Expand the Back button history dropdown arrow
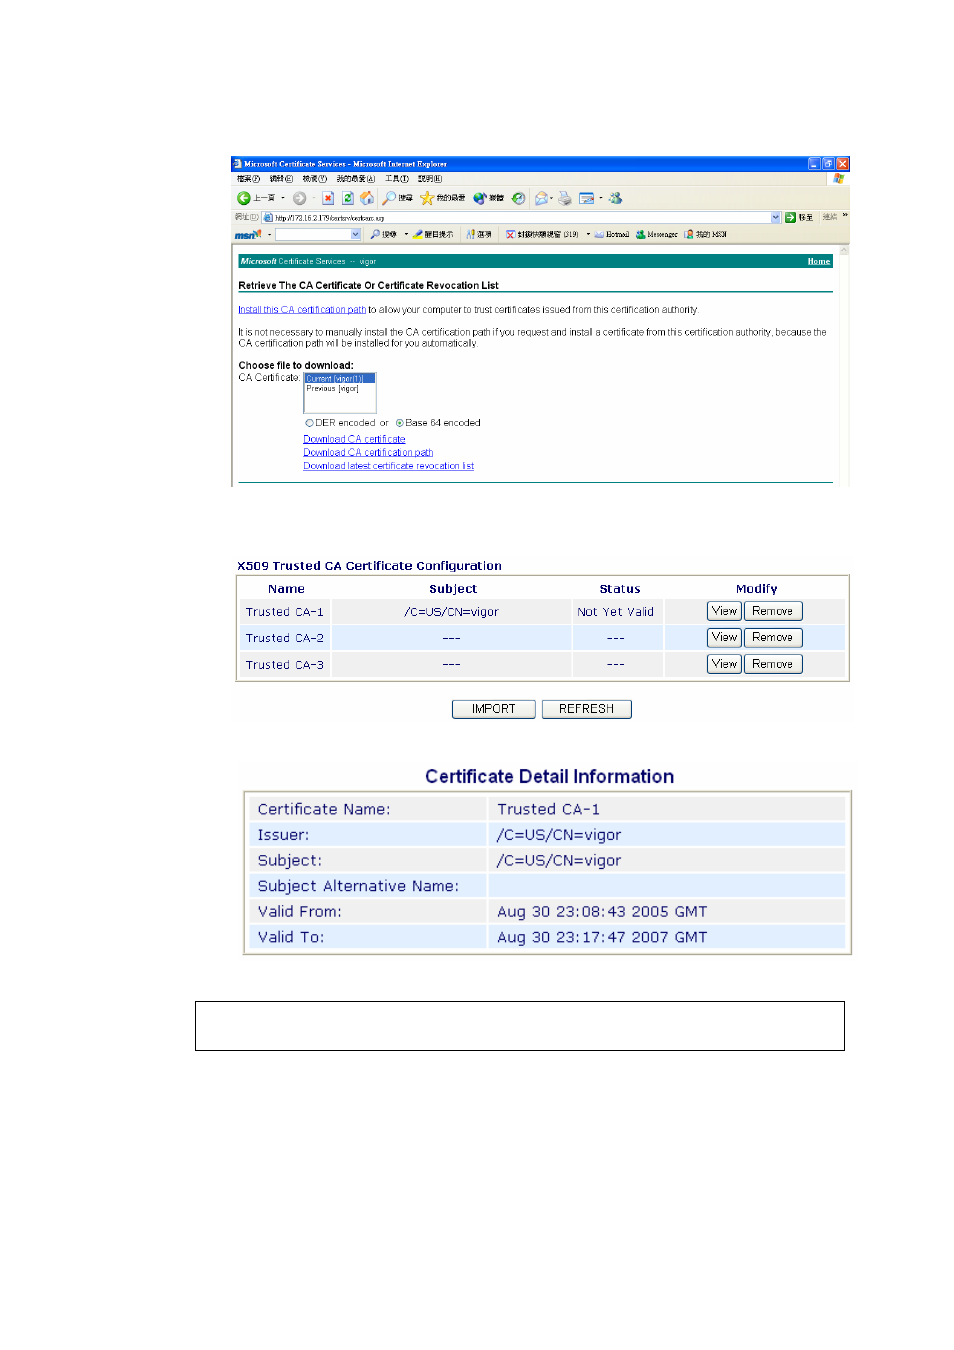The image size is (954, 1350). pos(283,198)
